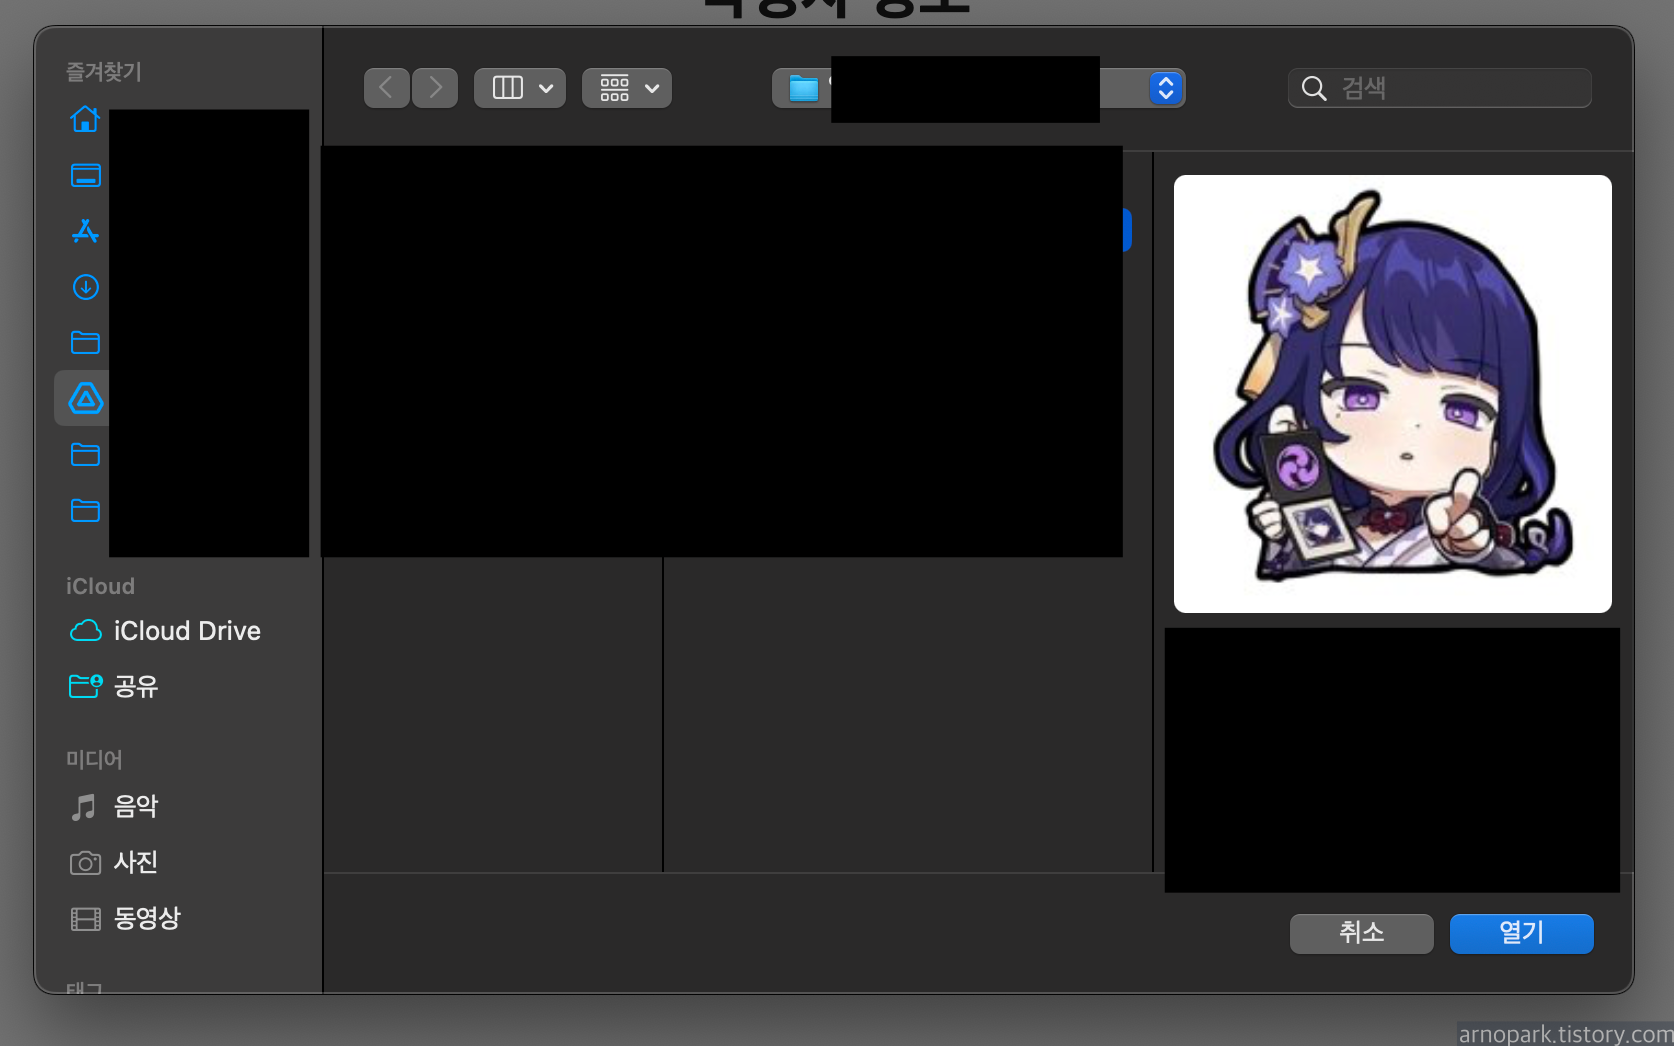Open the Home folder in sidebar
This screenshot has width=1674, height=1046.
tap(85, 119)
